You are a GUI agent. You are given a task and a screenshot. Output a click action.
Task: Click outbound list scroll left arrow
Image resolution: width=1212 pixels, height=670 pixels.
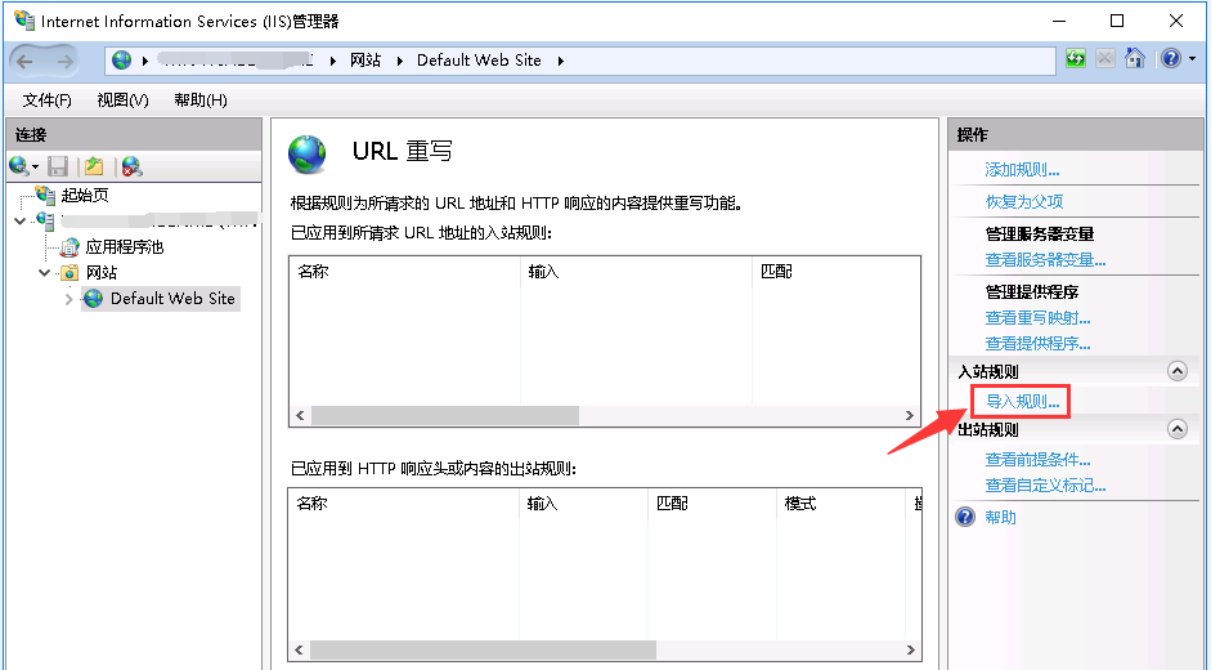tap(300, 650)
